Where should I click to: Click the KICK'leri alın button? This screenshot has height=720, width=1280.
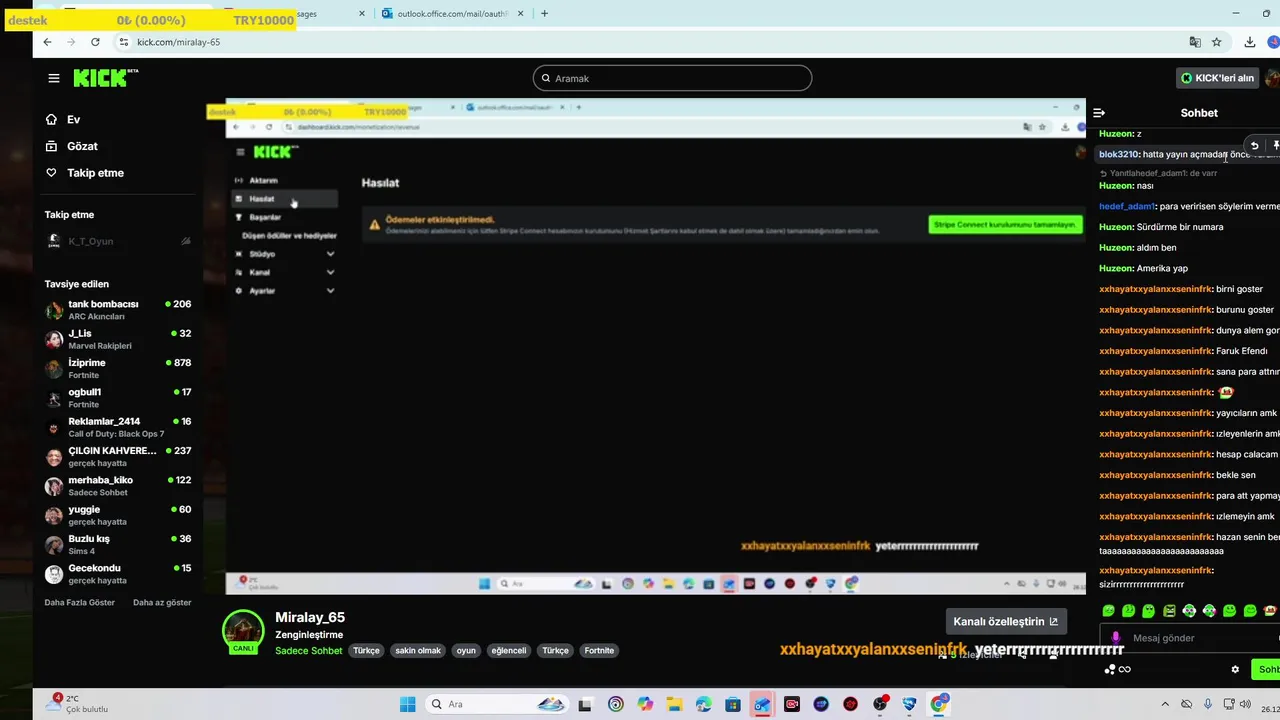coord(1217,78)
